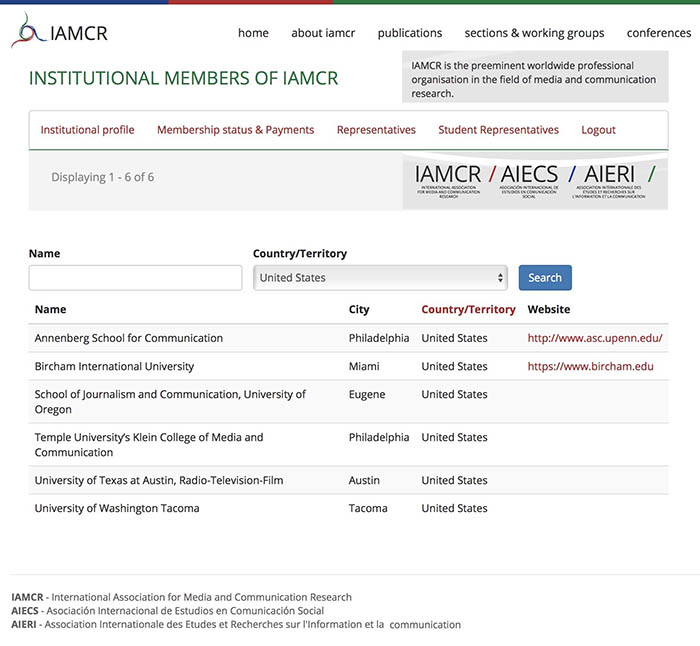Select School of Journalism, University of Oregon

coord(170,402)
